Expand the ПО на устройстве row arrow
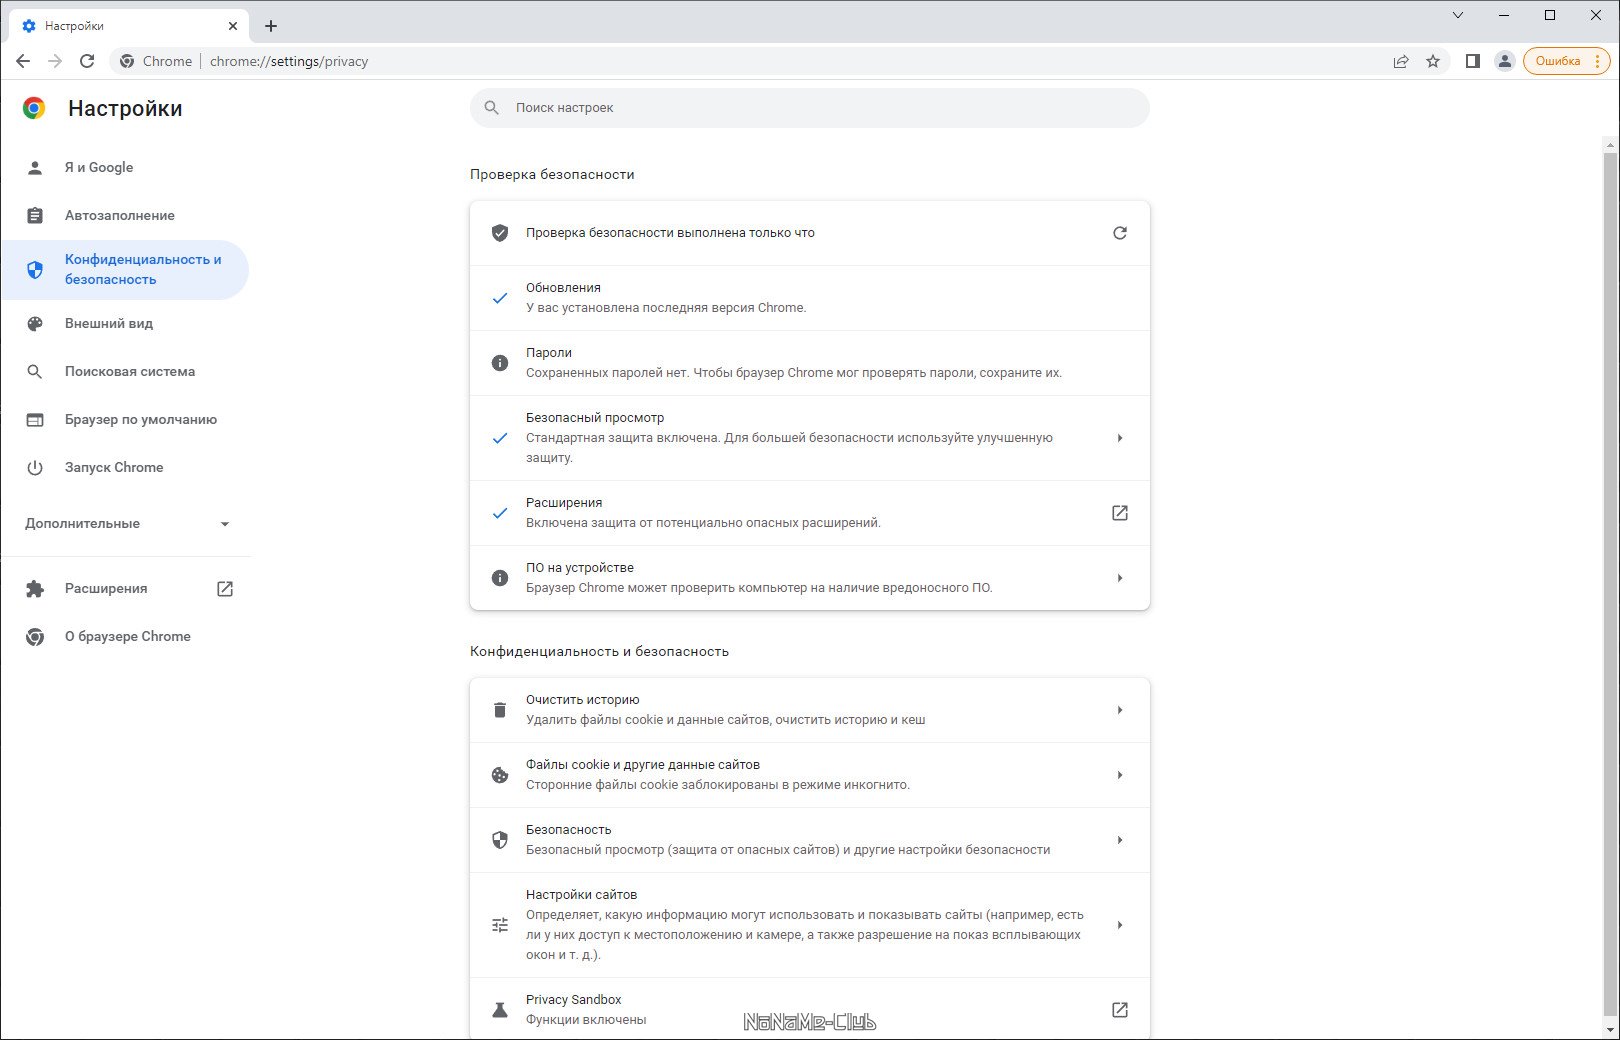The image size is (1620, 1040). pyautogui.click(x=1119, y=578)
